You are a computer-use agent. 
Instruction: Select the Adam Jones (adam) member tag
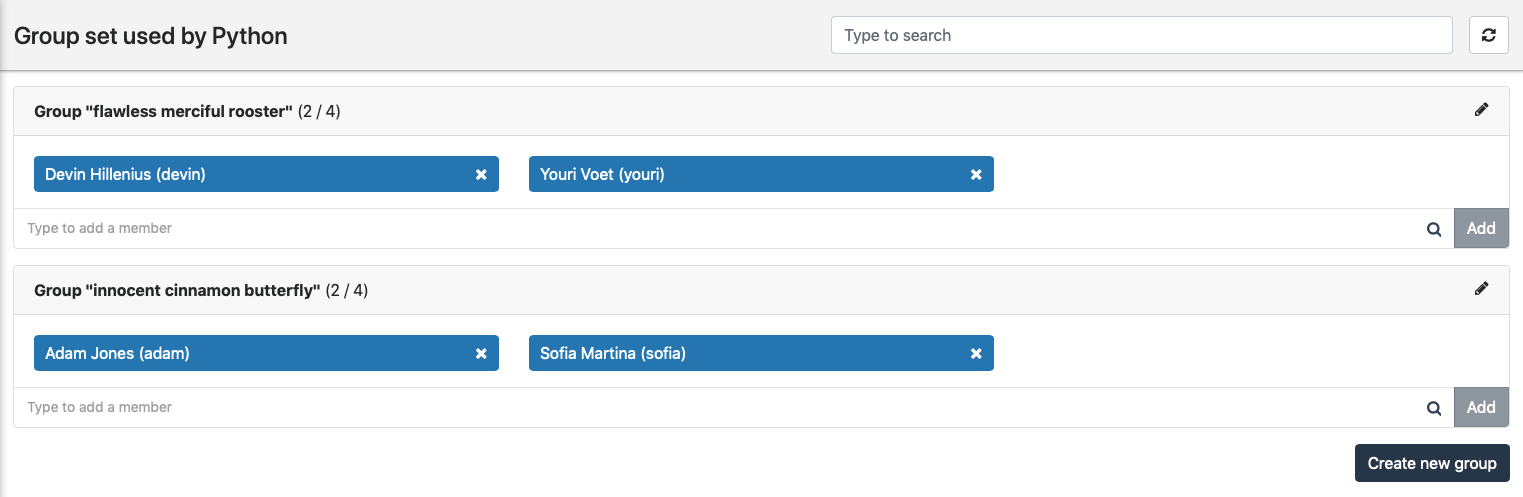pyautogui.click(x=250, y=353)
